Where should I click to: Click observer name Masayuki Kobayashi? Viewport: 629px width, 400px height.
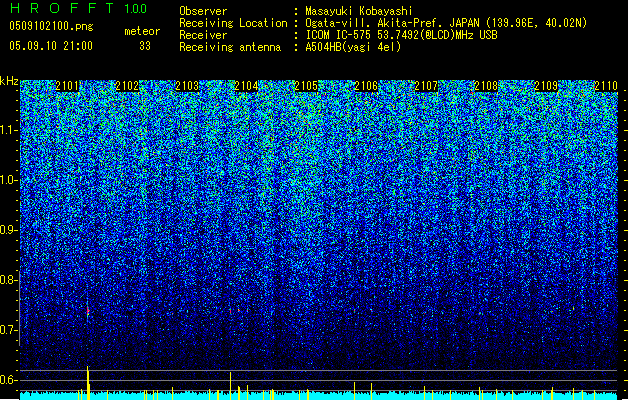click(x=359, y=11)
